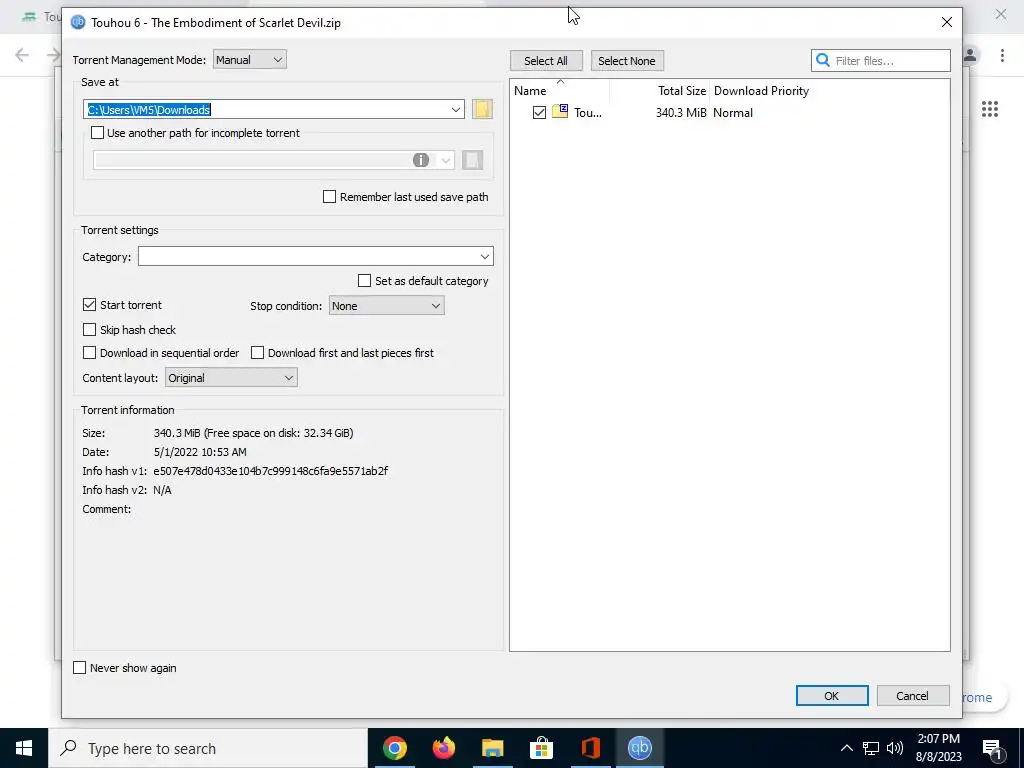
Task: Click the Filter files search field
Action: coord(880,61)
